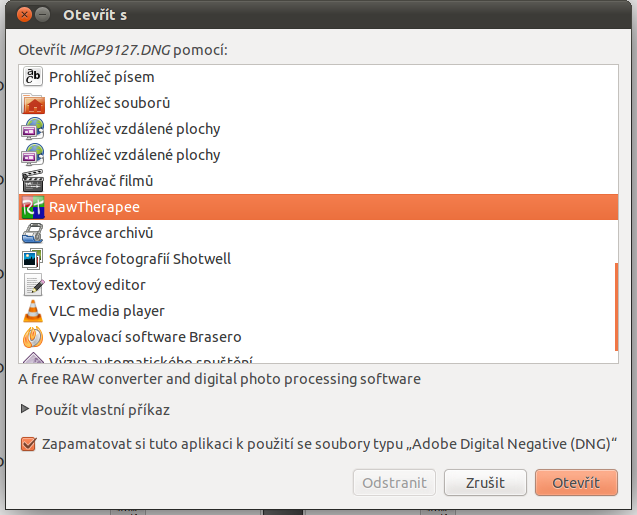Click the 'Správce archivů' archive manager icon
The image size is (637, 515).
tap(33, 233)
